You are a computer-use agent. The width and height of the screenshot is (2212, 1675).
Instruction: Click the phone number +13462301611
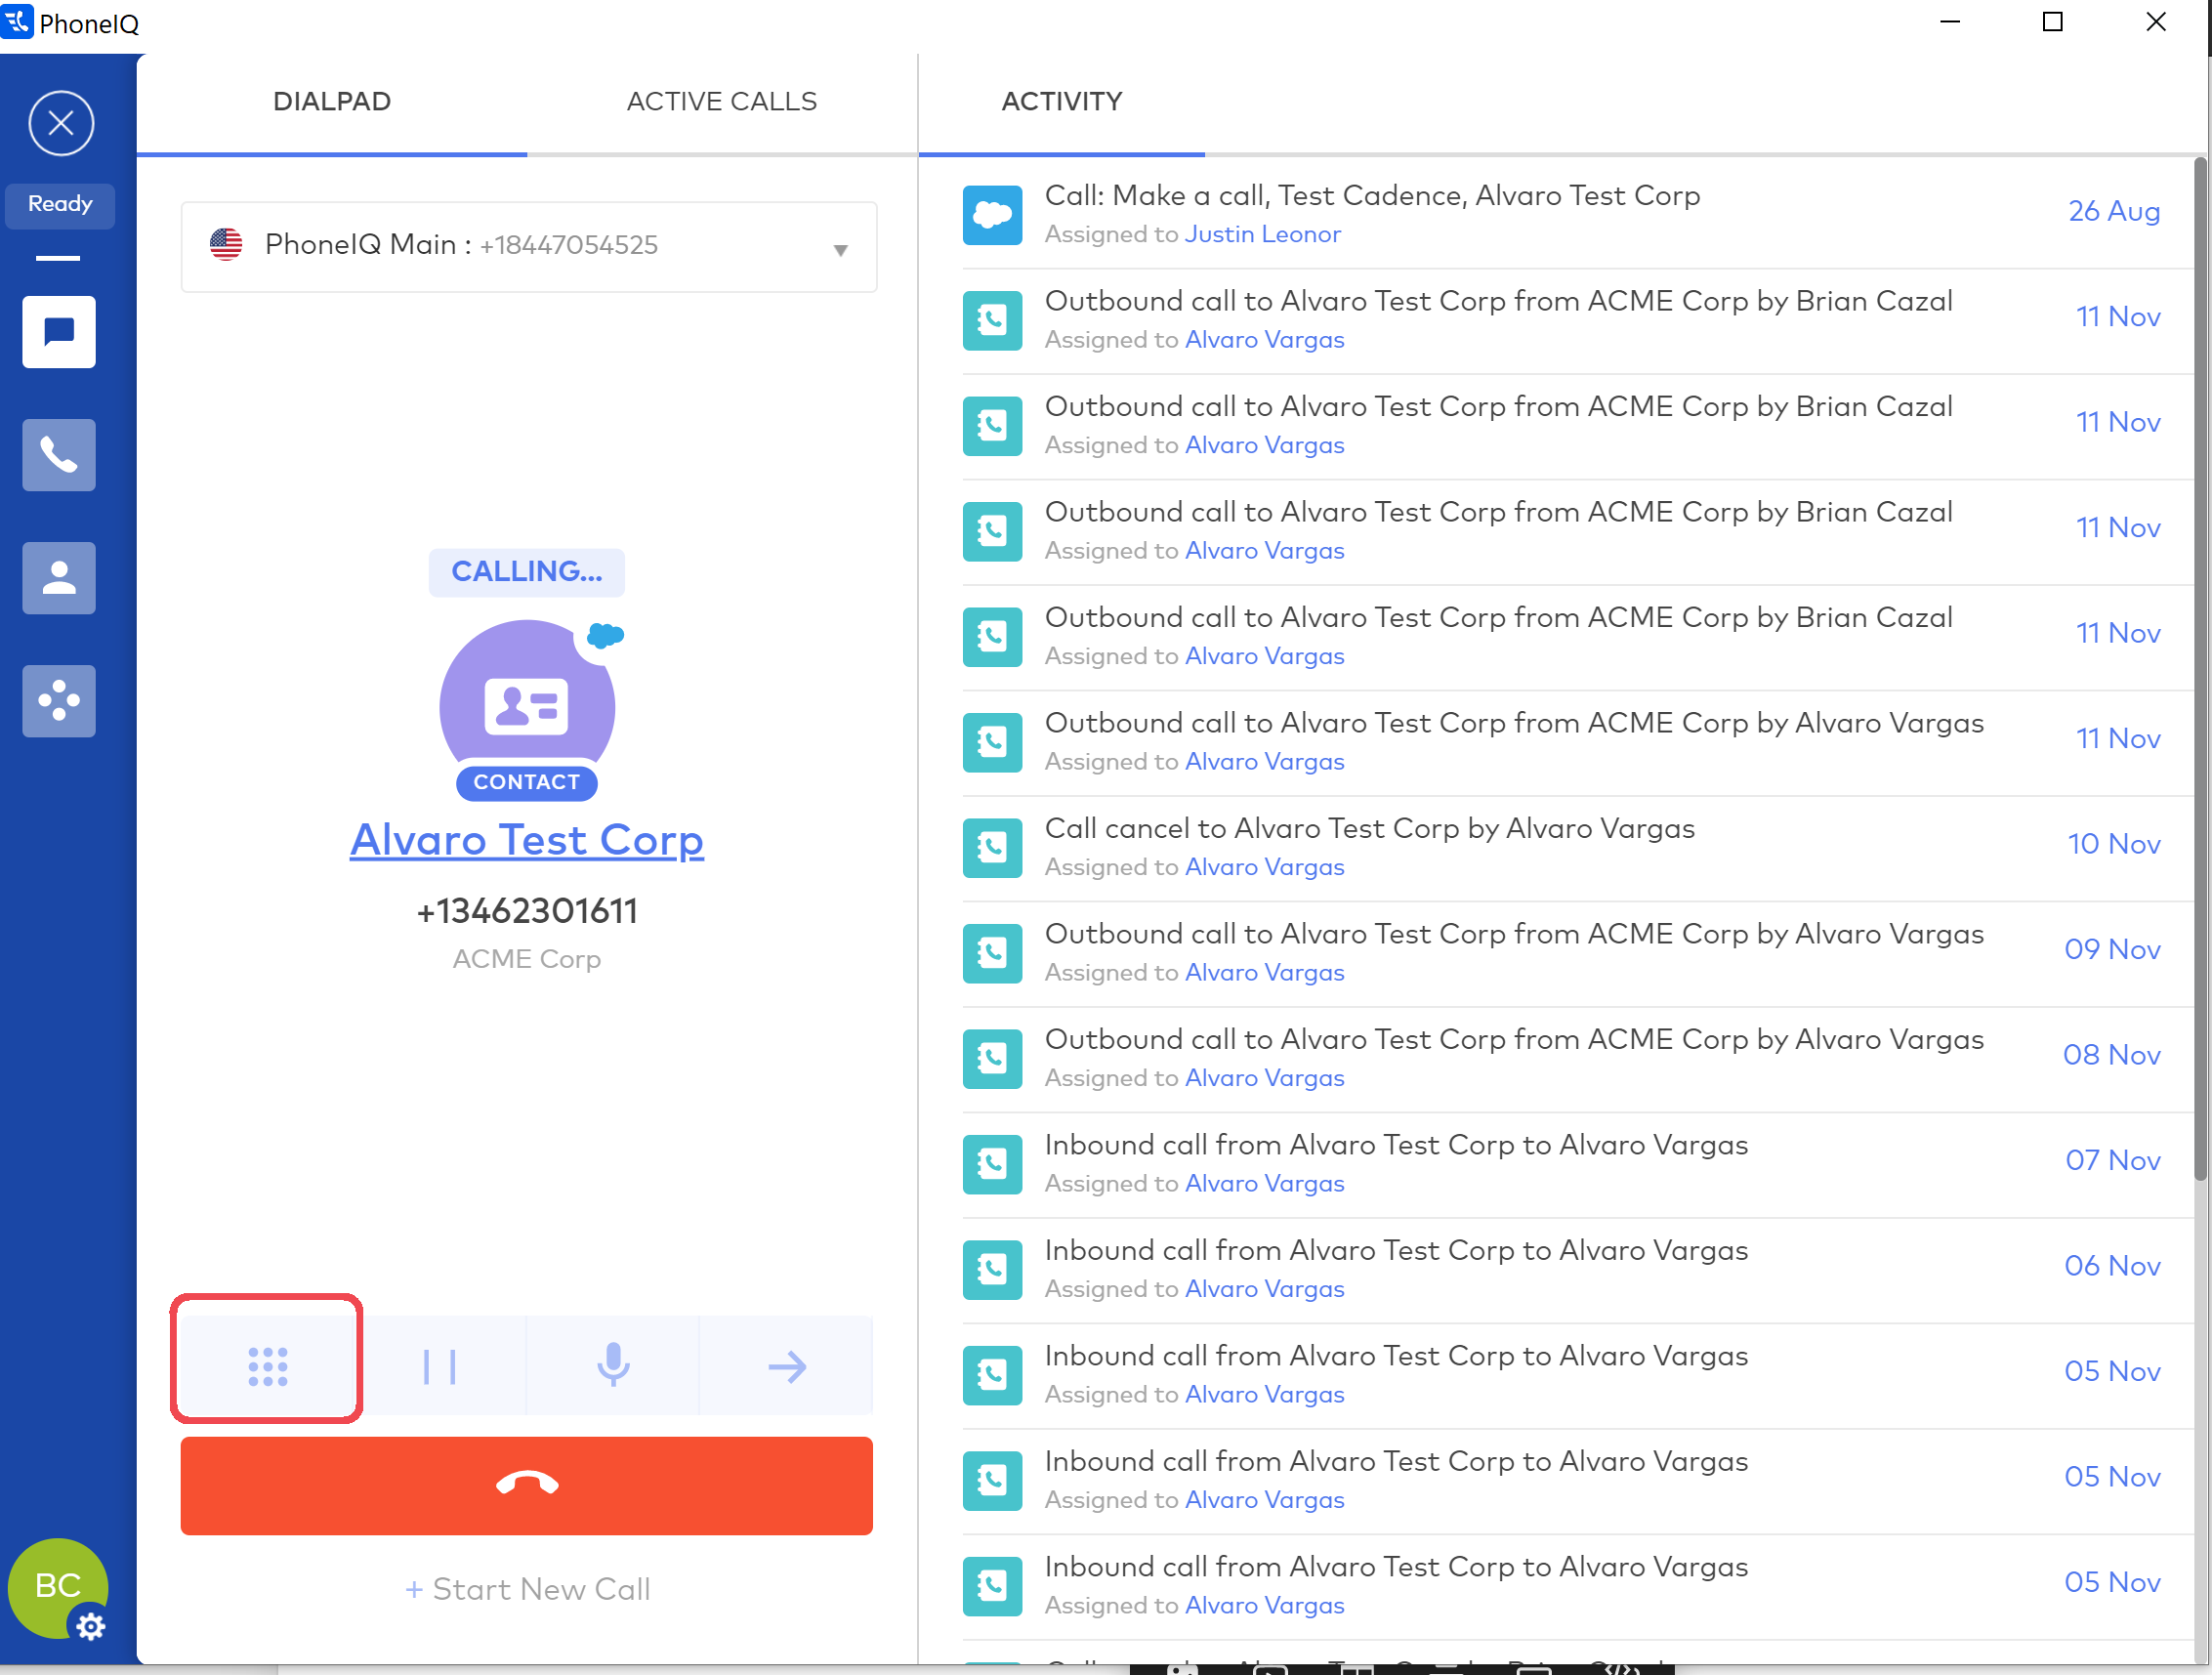point(527,911)
